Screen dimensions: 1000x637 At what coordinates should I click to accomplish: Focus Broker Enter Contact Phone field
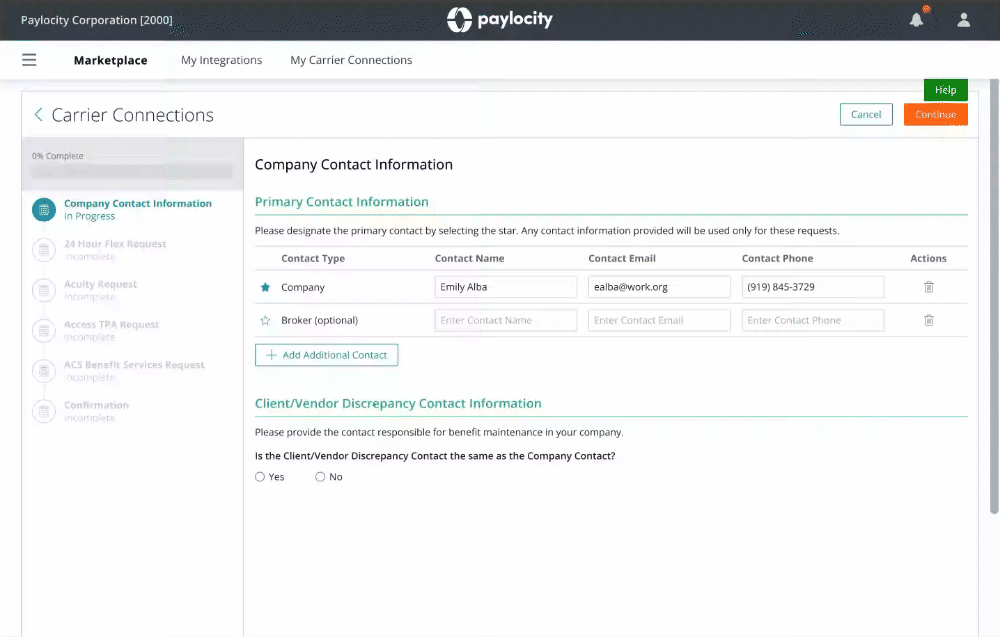[812, 320]
